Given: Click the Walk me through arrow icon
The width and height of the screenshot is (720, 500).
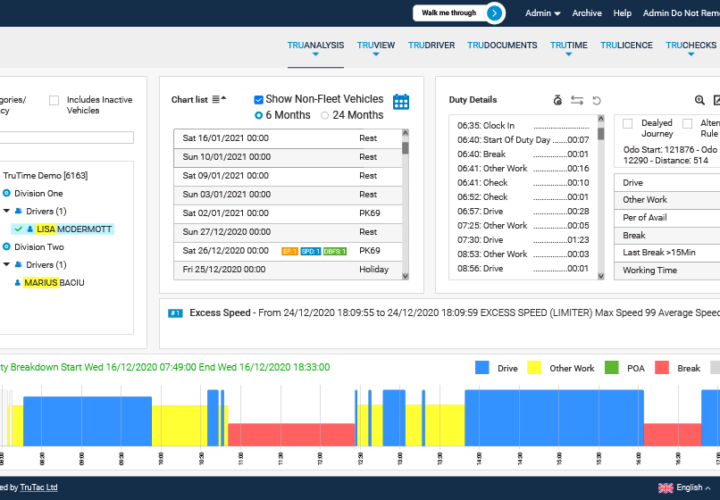Looking at the screenshot, I should click(494, 13).
